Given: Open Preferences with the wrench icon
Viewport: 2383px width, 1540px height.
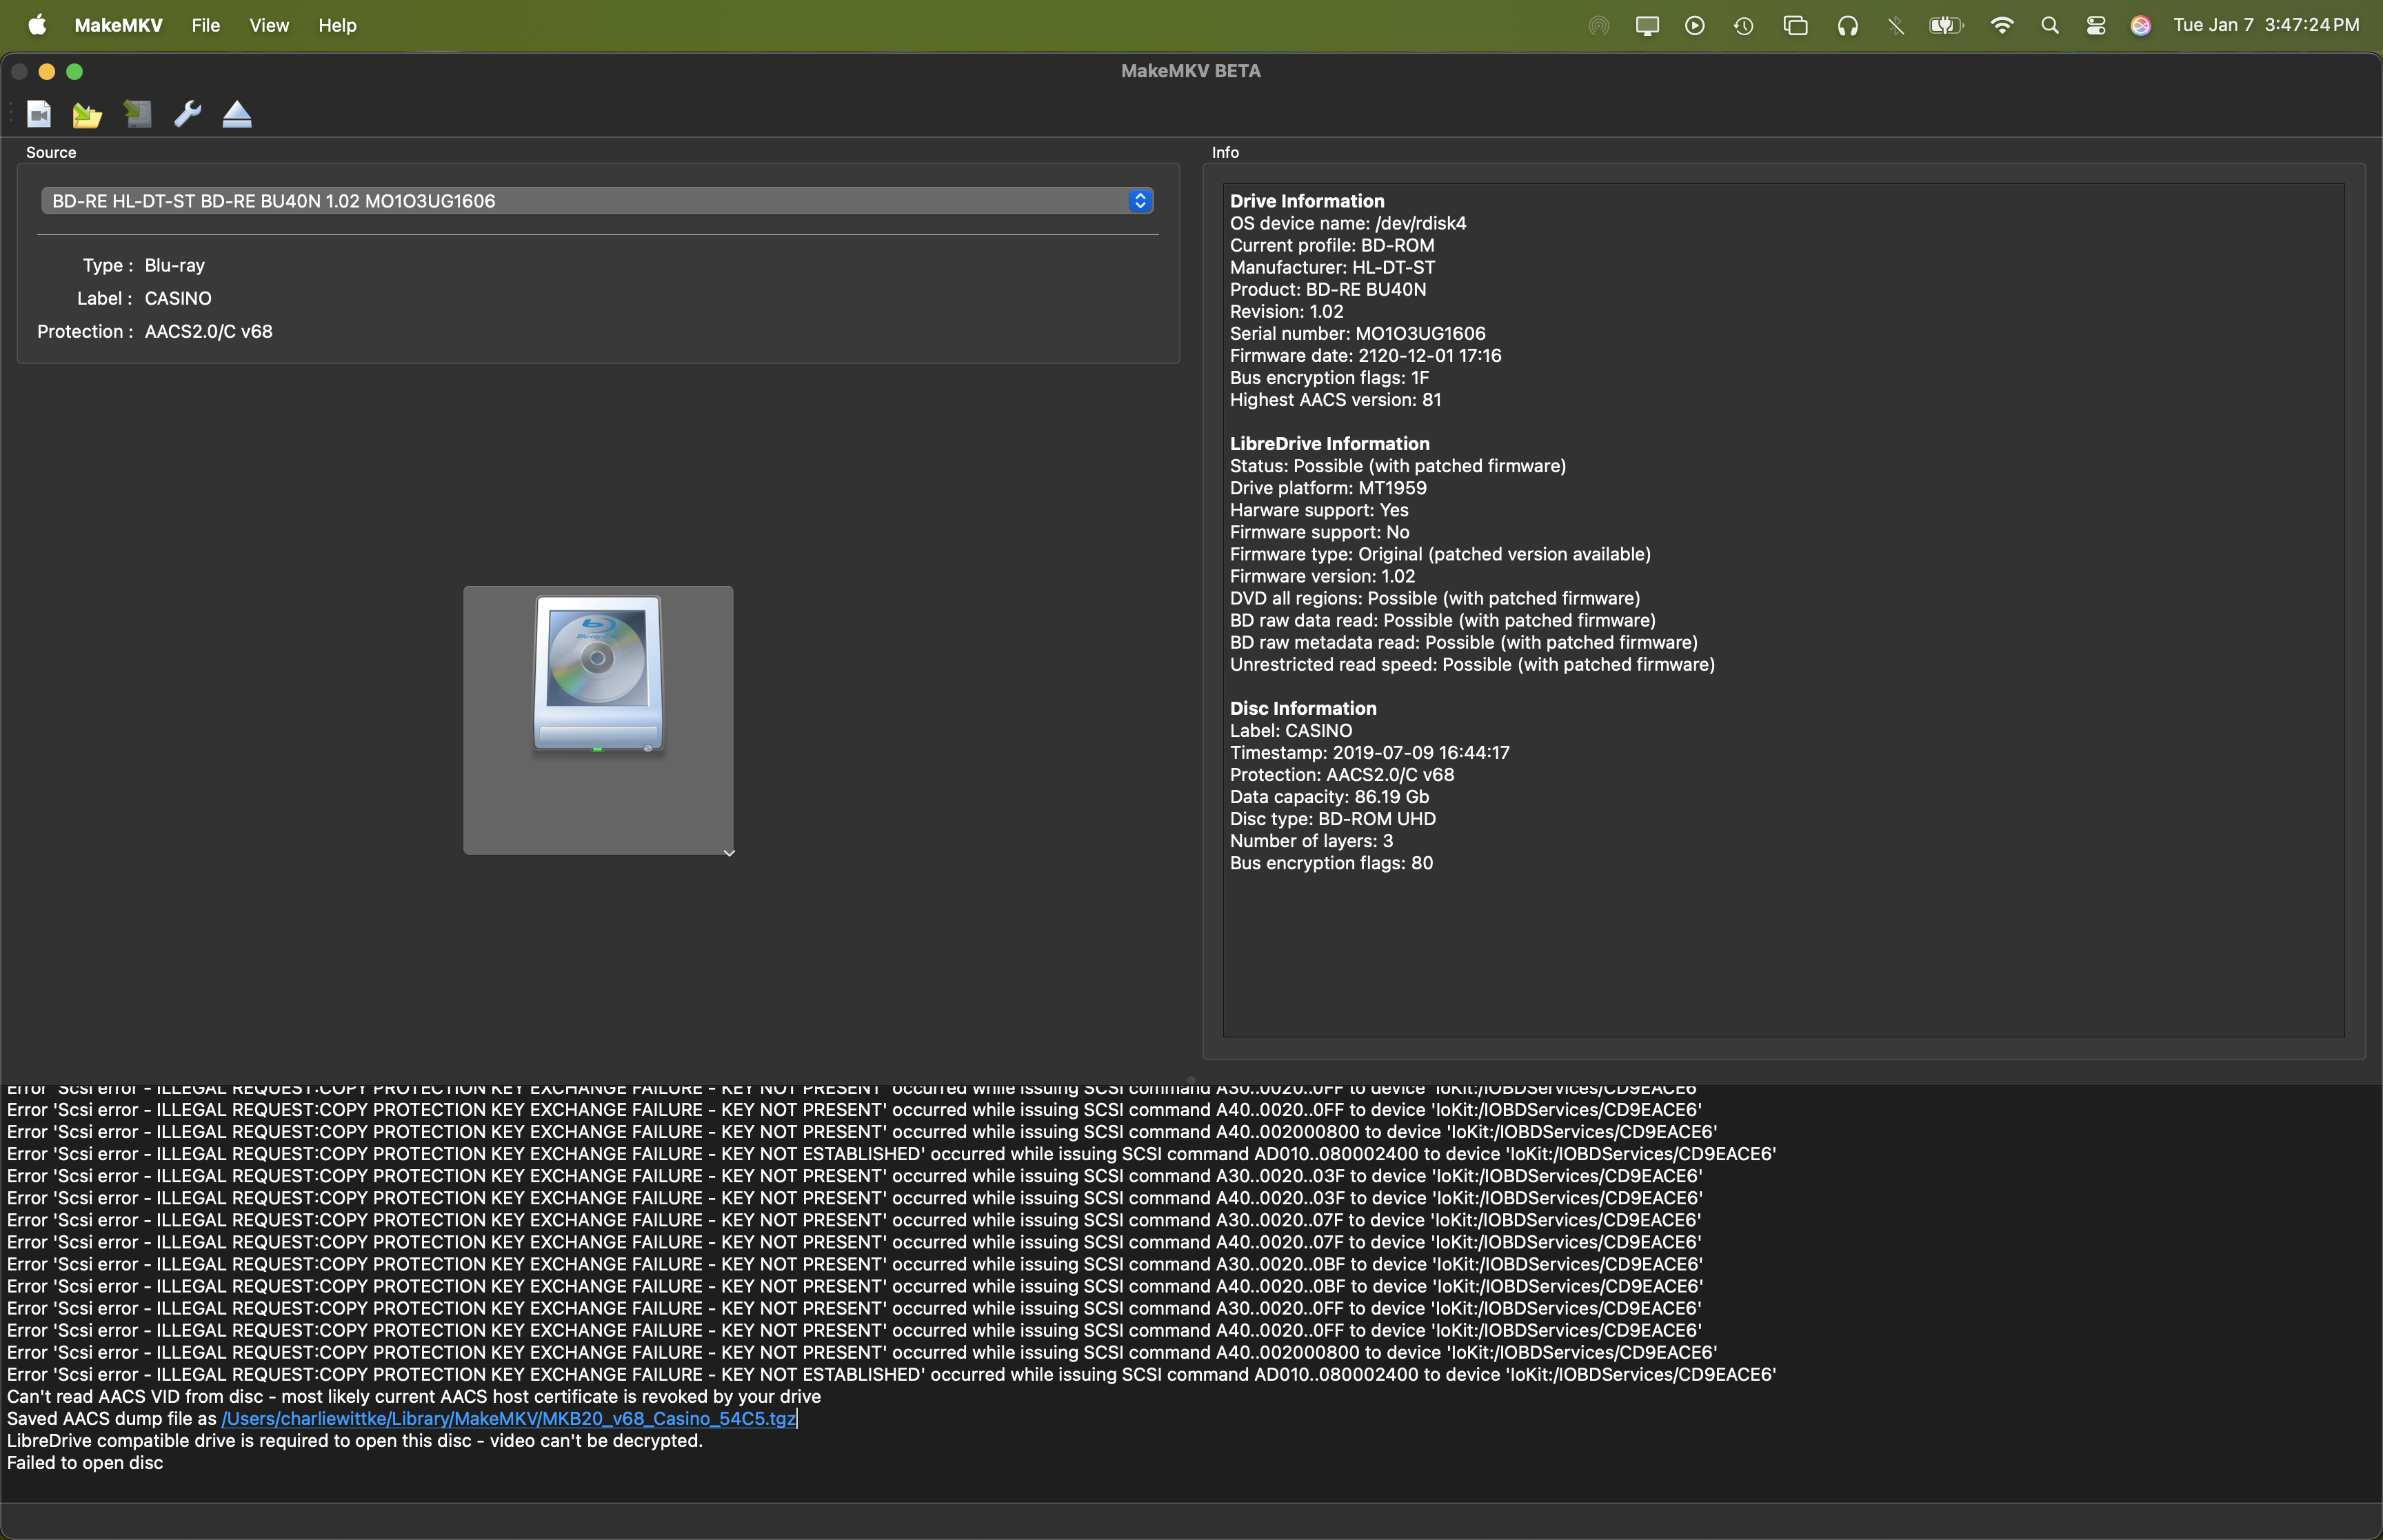Looking at the screenshot, I should coord(187,114).
